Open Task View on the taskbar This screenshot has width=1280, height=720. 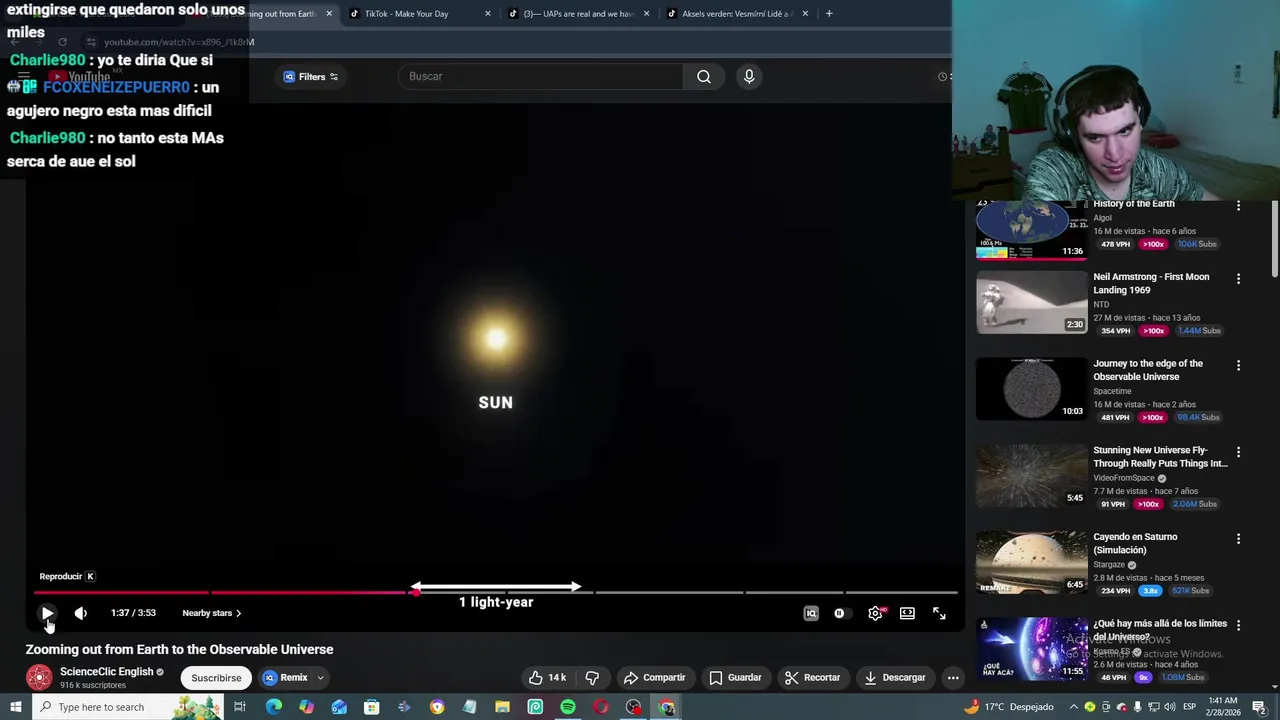click(x=240, y=707)
